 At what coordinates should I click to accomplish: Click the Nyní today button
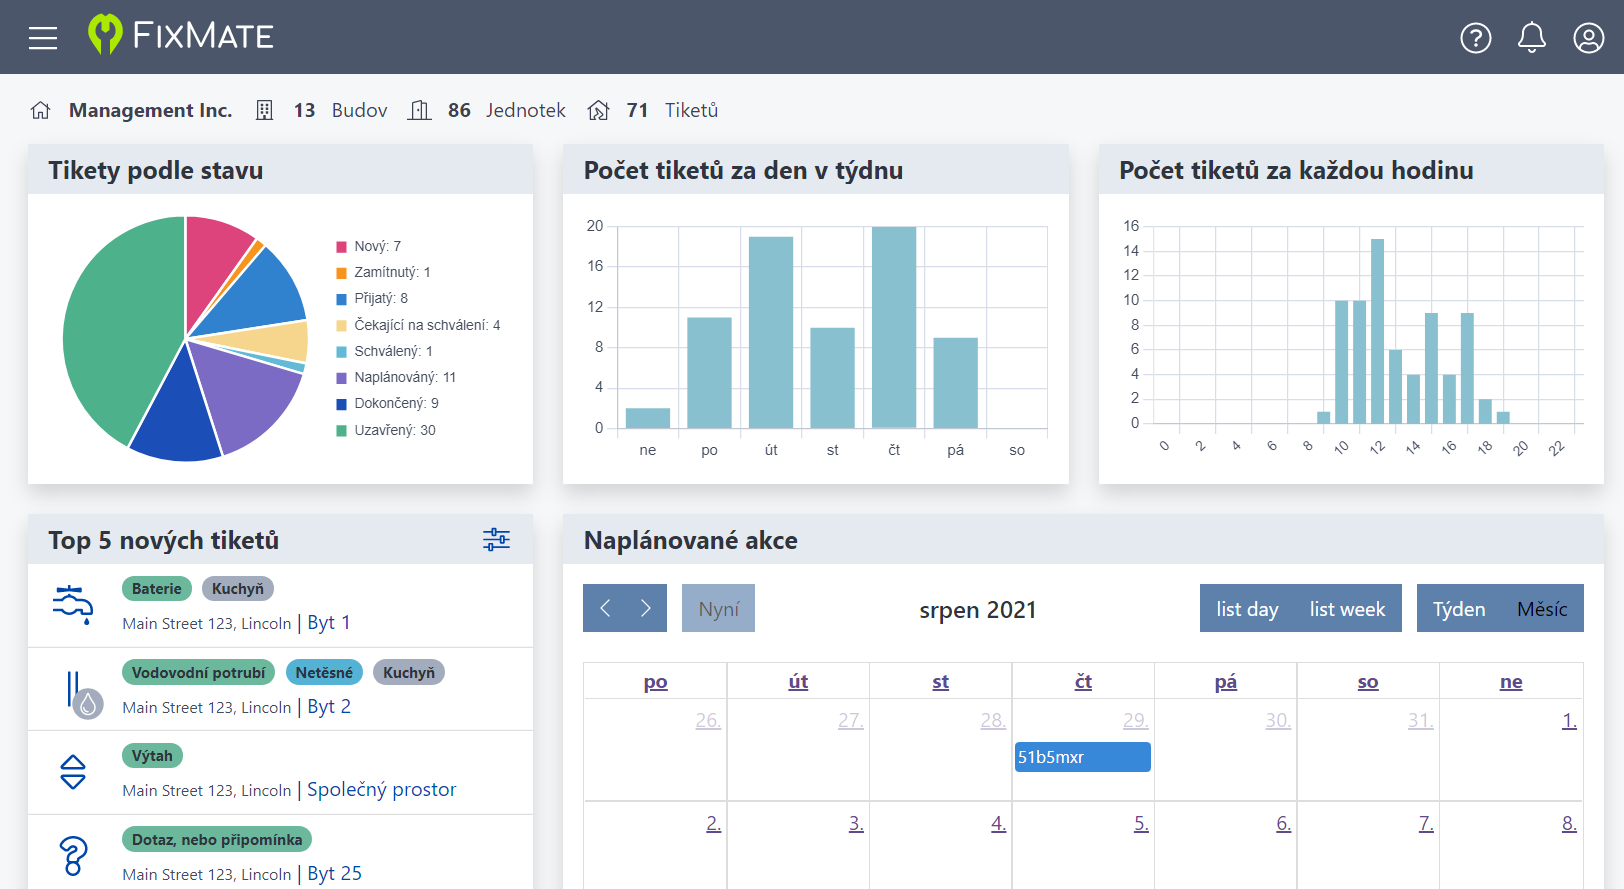pyautogui.click(x=718, y=609)
